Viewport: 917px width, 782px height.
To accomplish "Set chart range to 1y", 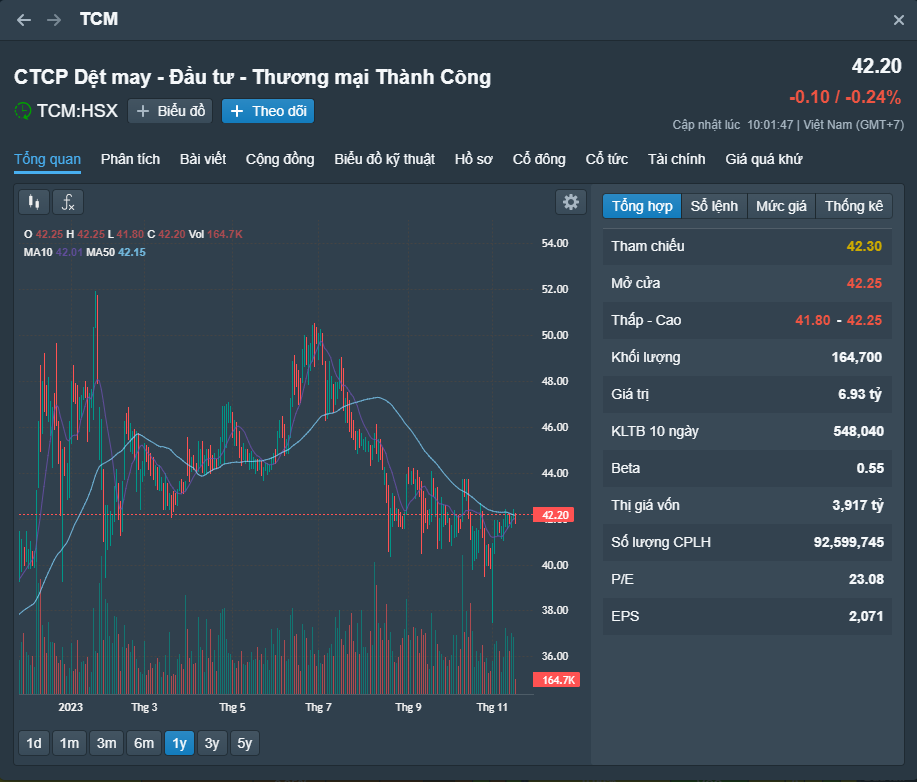I will 180,743.
